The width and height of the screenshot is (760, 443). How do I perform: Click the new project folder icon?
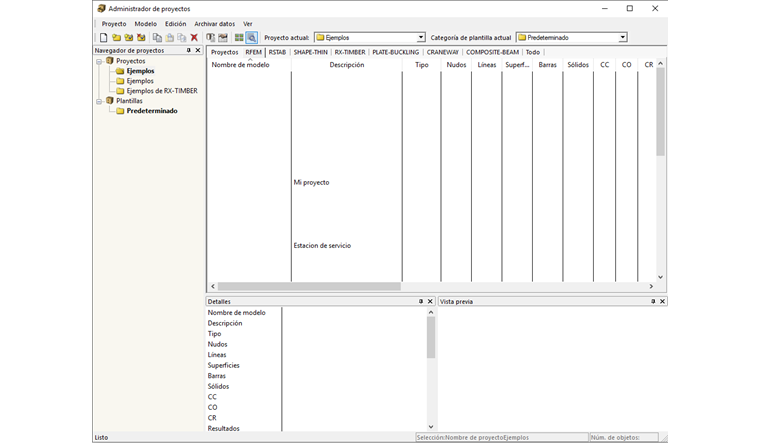tap(116, 37)
